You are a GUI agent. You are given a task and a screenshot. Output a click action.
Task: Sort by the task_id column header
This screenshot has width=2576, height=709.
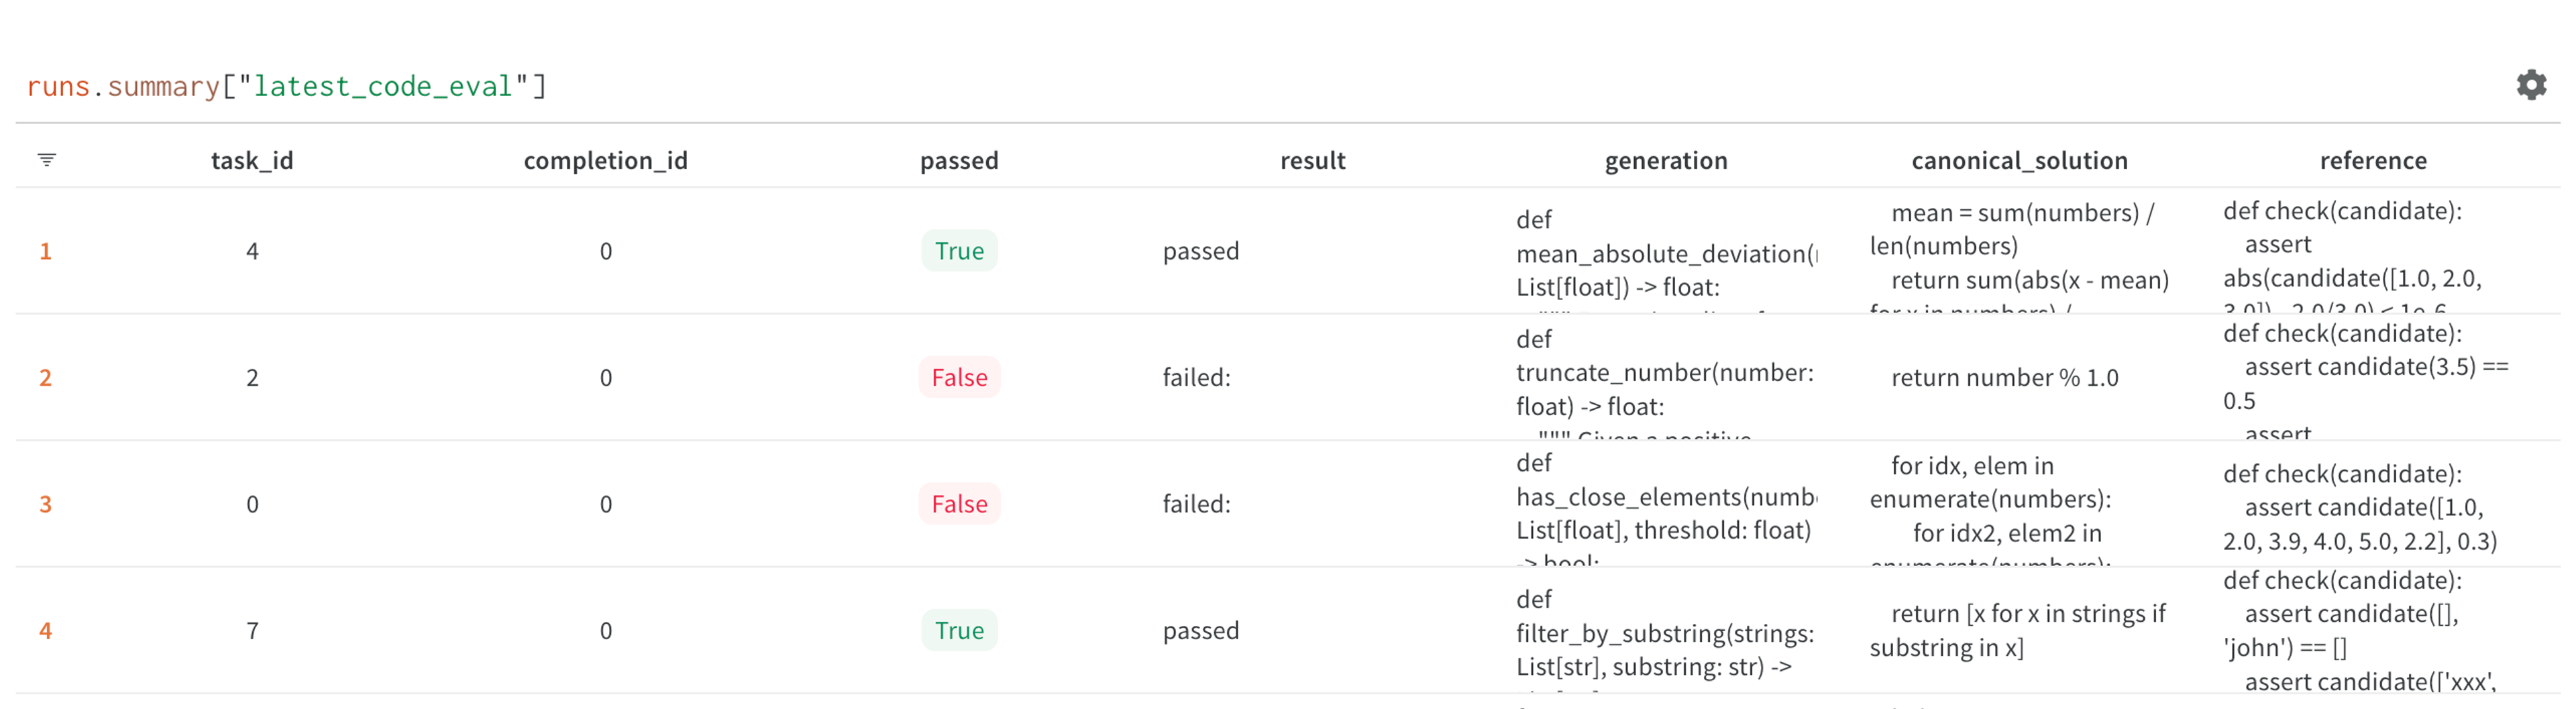252,160
